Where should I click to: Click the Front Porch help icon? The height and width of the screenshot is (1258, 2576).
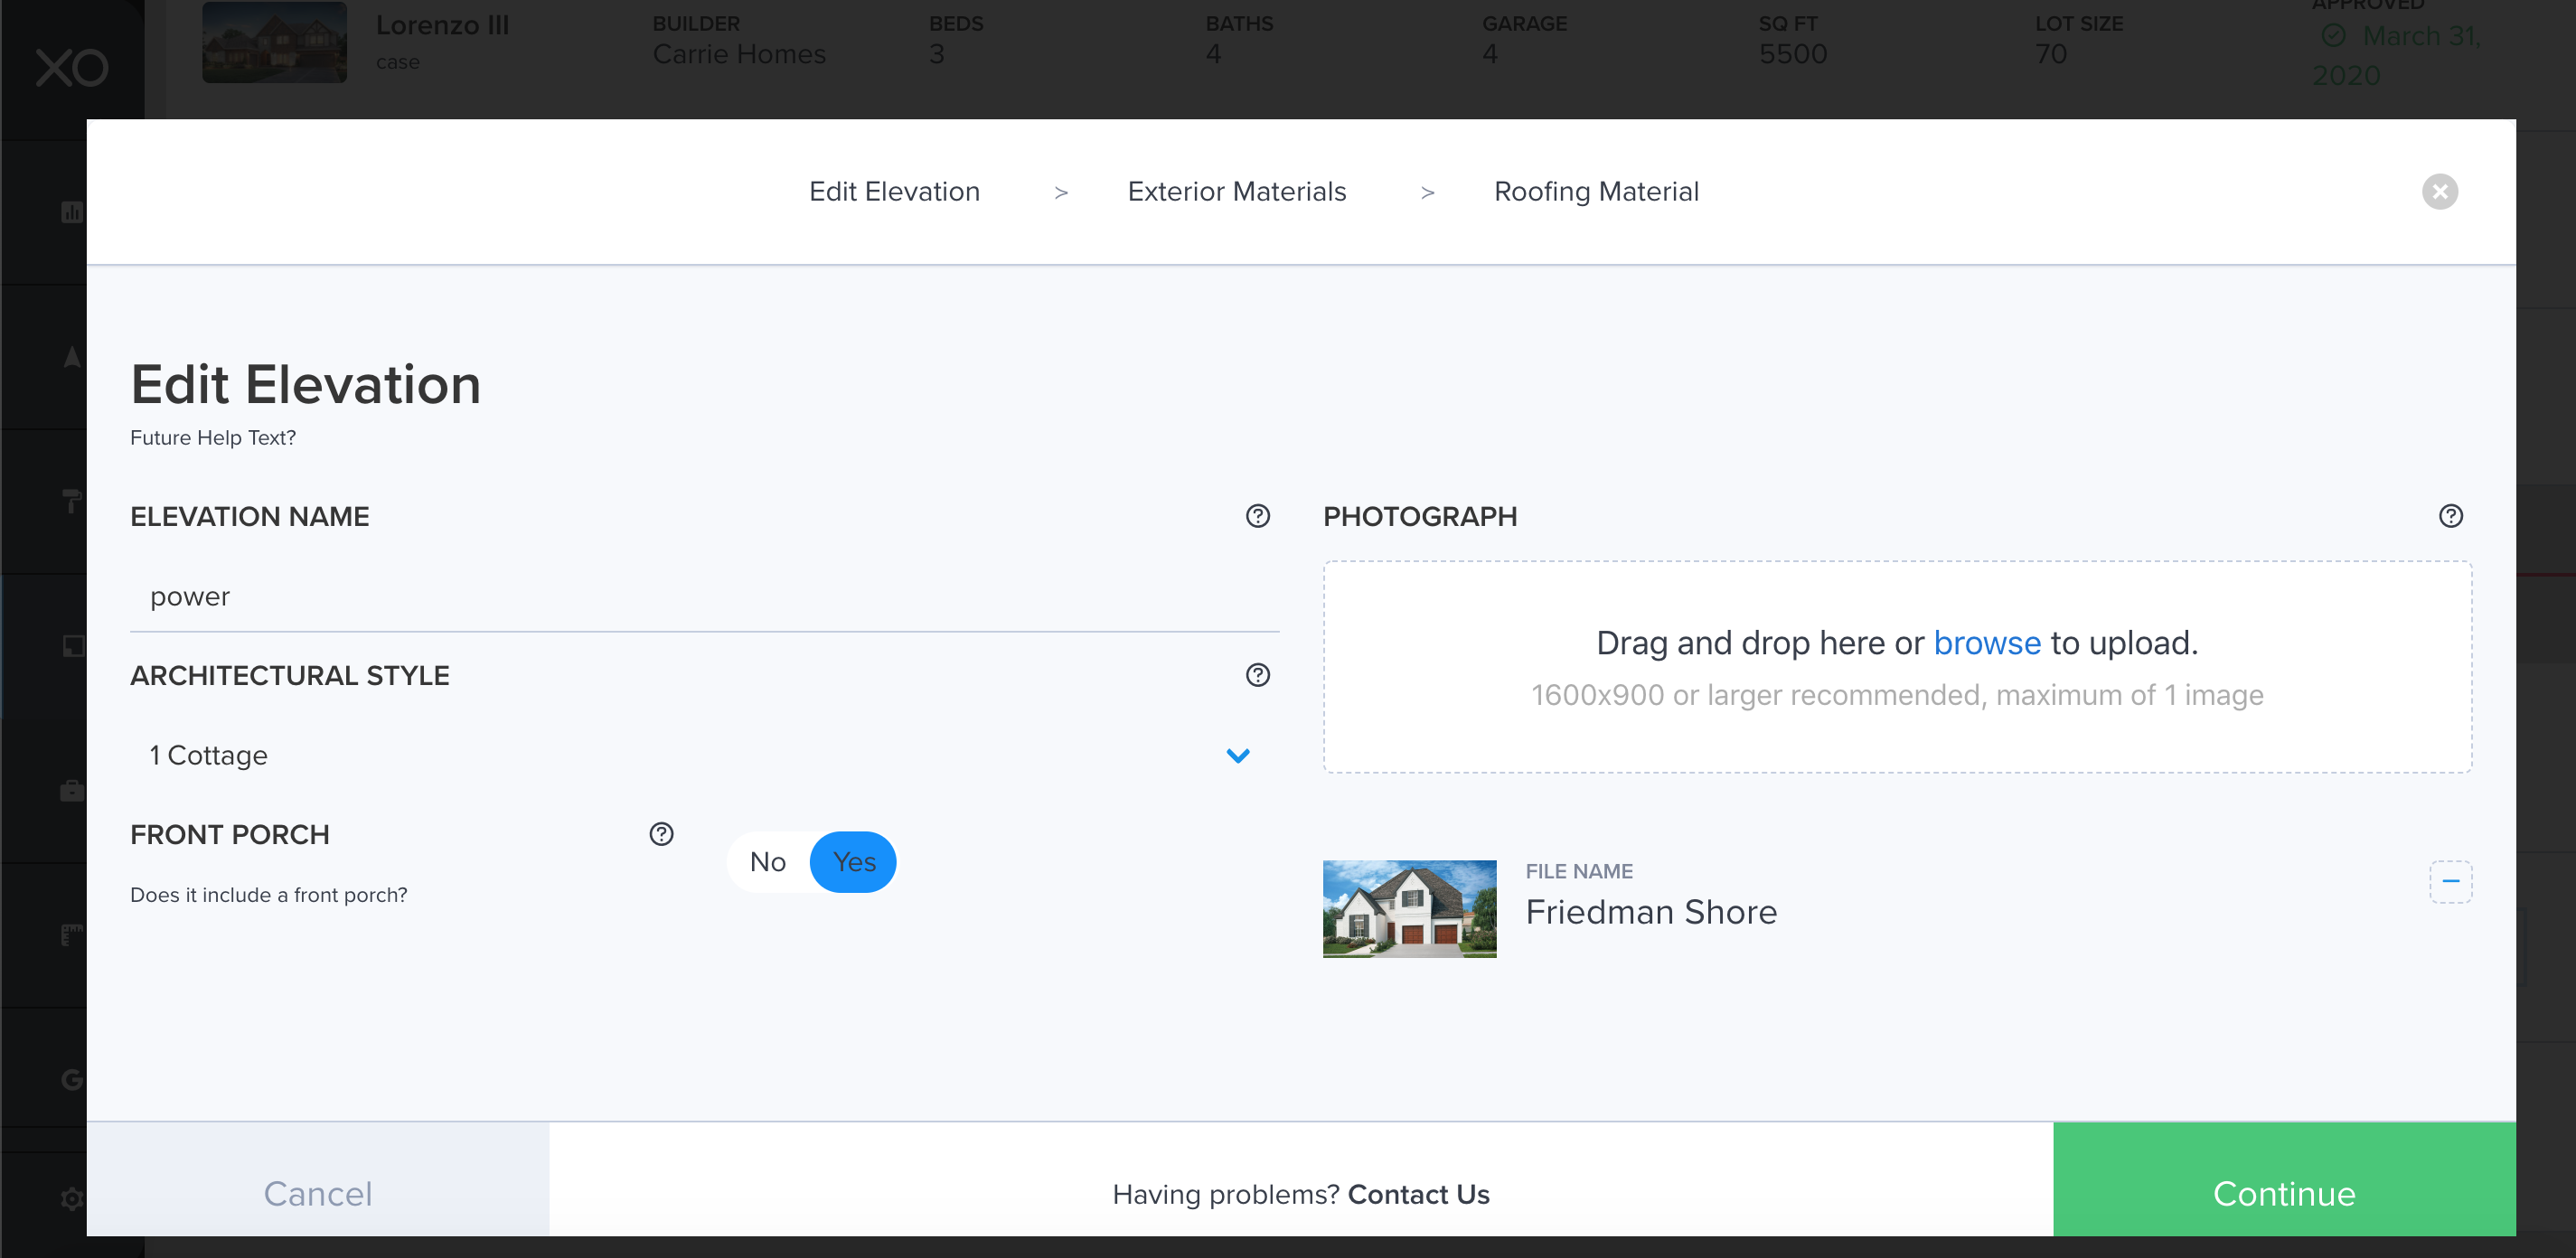[x=661, y=834]
